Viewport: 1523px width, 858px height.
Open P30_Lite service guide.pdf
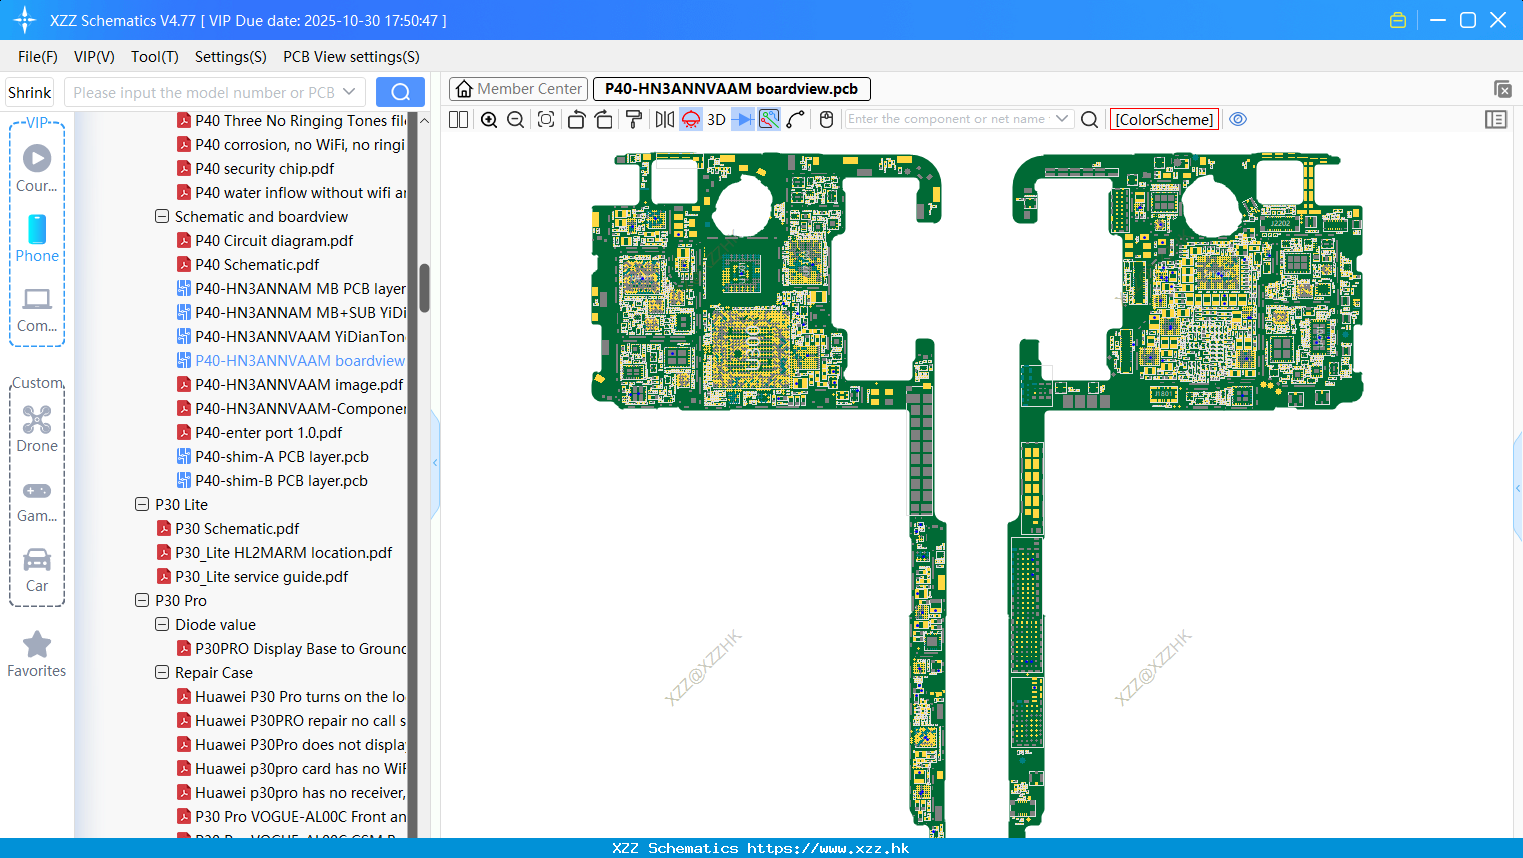tap(262, 576)
